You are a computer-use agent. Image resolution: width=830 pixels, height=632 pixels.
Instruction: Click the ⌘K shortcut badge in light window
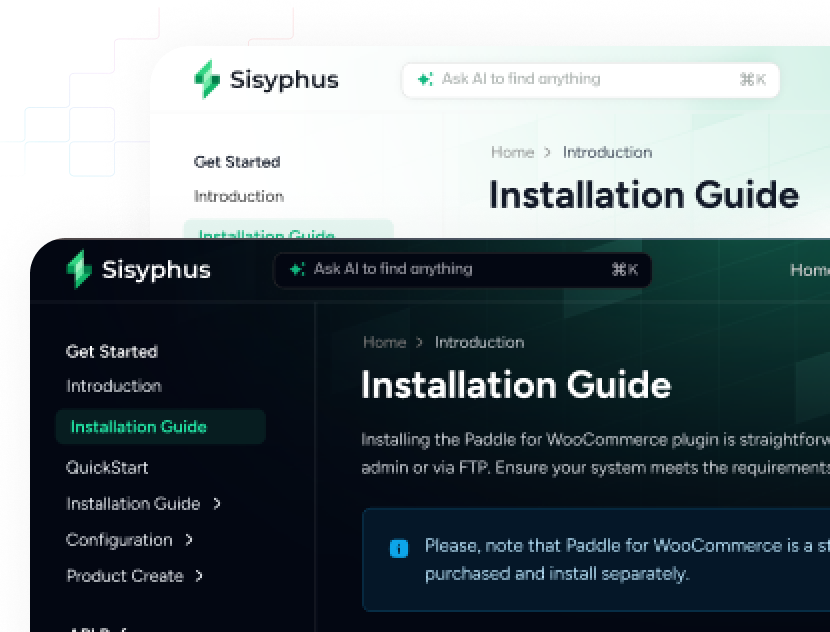(753, 79)
